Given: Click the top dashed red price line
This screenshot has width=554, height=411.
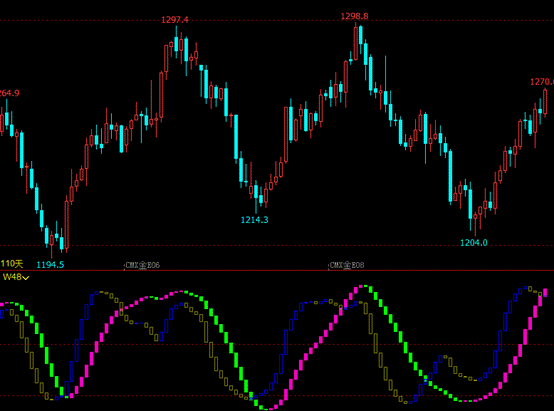Looking at the screenshot, I should pos(277,20).
